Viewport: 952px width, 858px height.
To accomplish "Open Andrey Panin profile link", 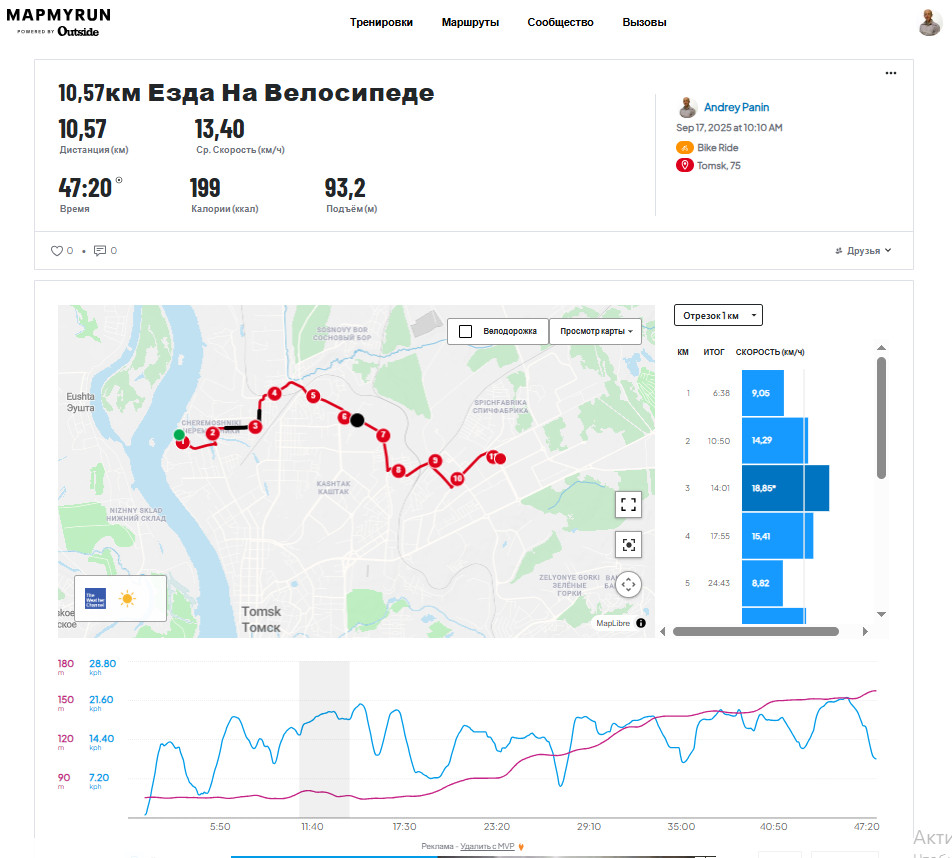I will point(736,107).
